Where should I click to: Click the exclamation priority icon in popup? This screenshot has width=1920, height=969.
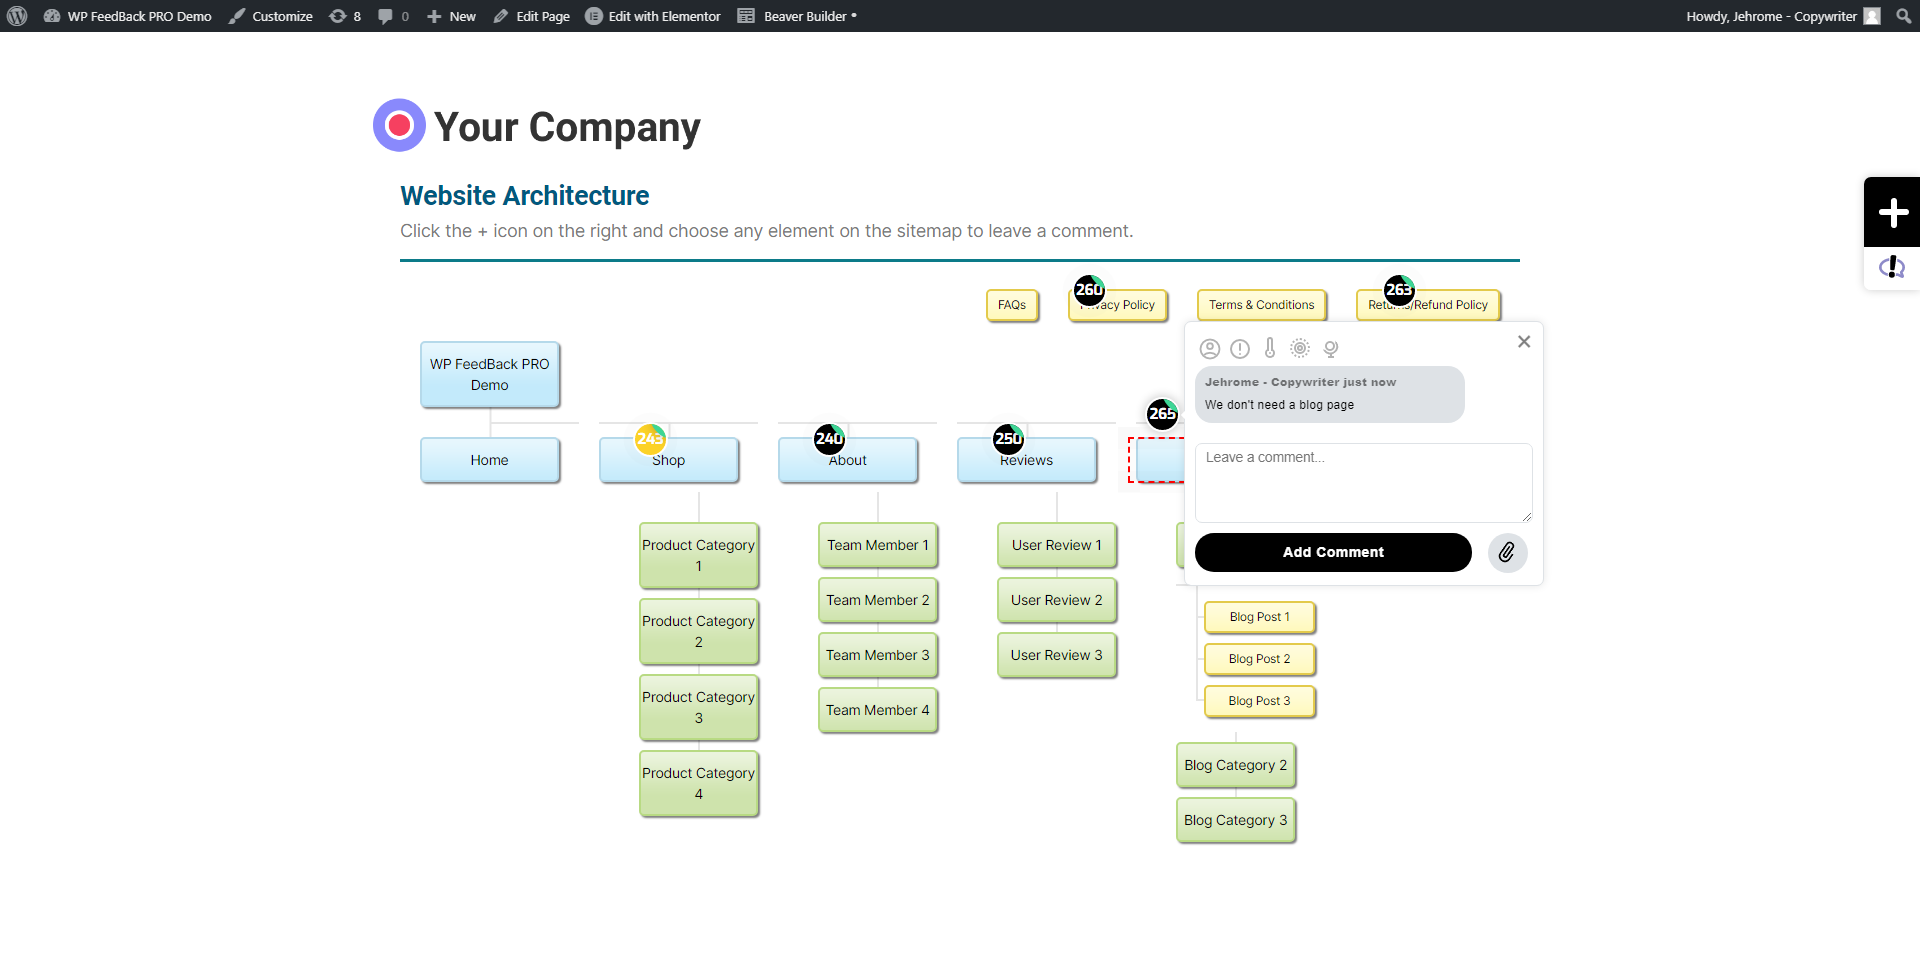point(1240,349)
